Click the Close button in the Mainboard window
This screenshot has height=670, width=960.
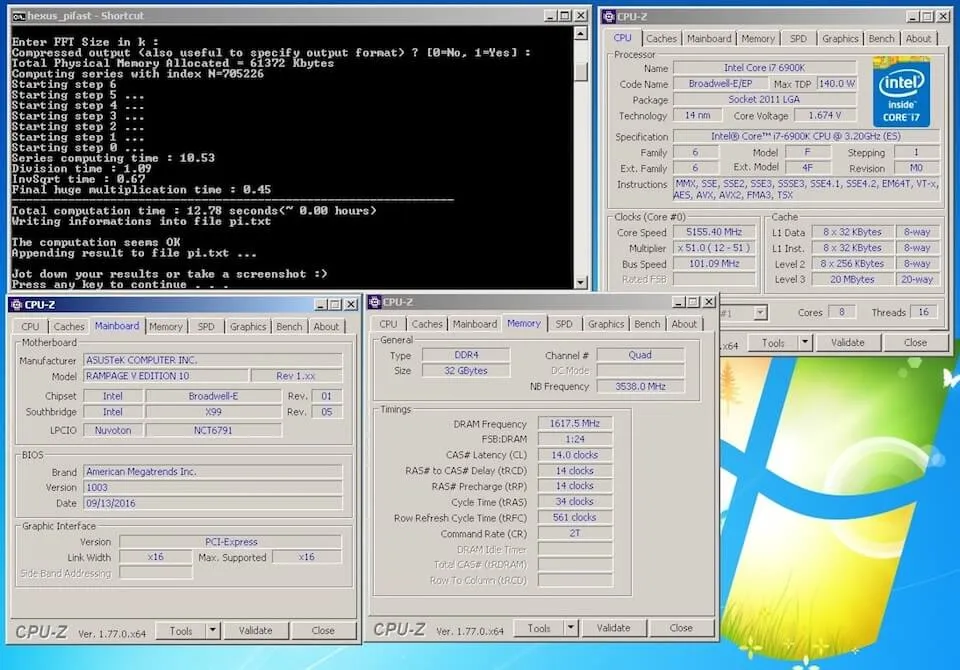point(323,631)
